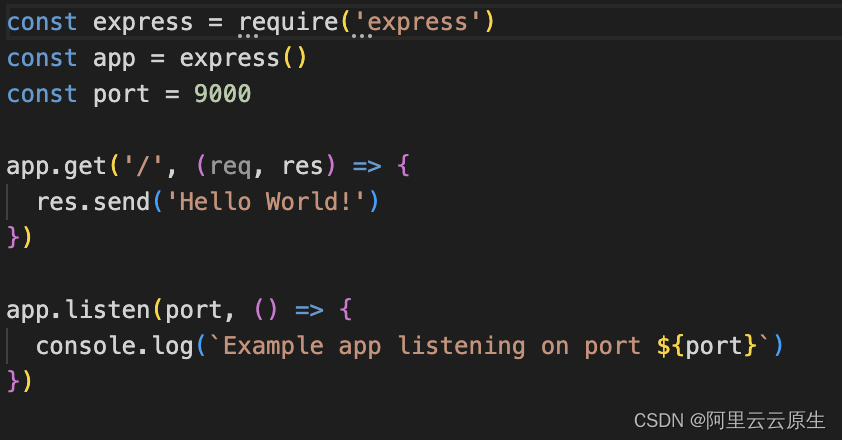Click 'Example app listening on port' text
The height and width of the screenshot is (440, 842).
point(432,347)
